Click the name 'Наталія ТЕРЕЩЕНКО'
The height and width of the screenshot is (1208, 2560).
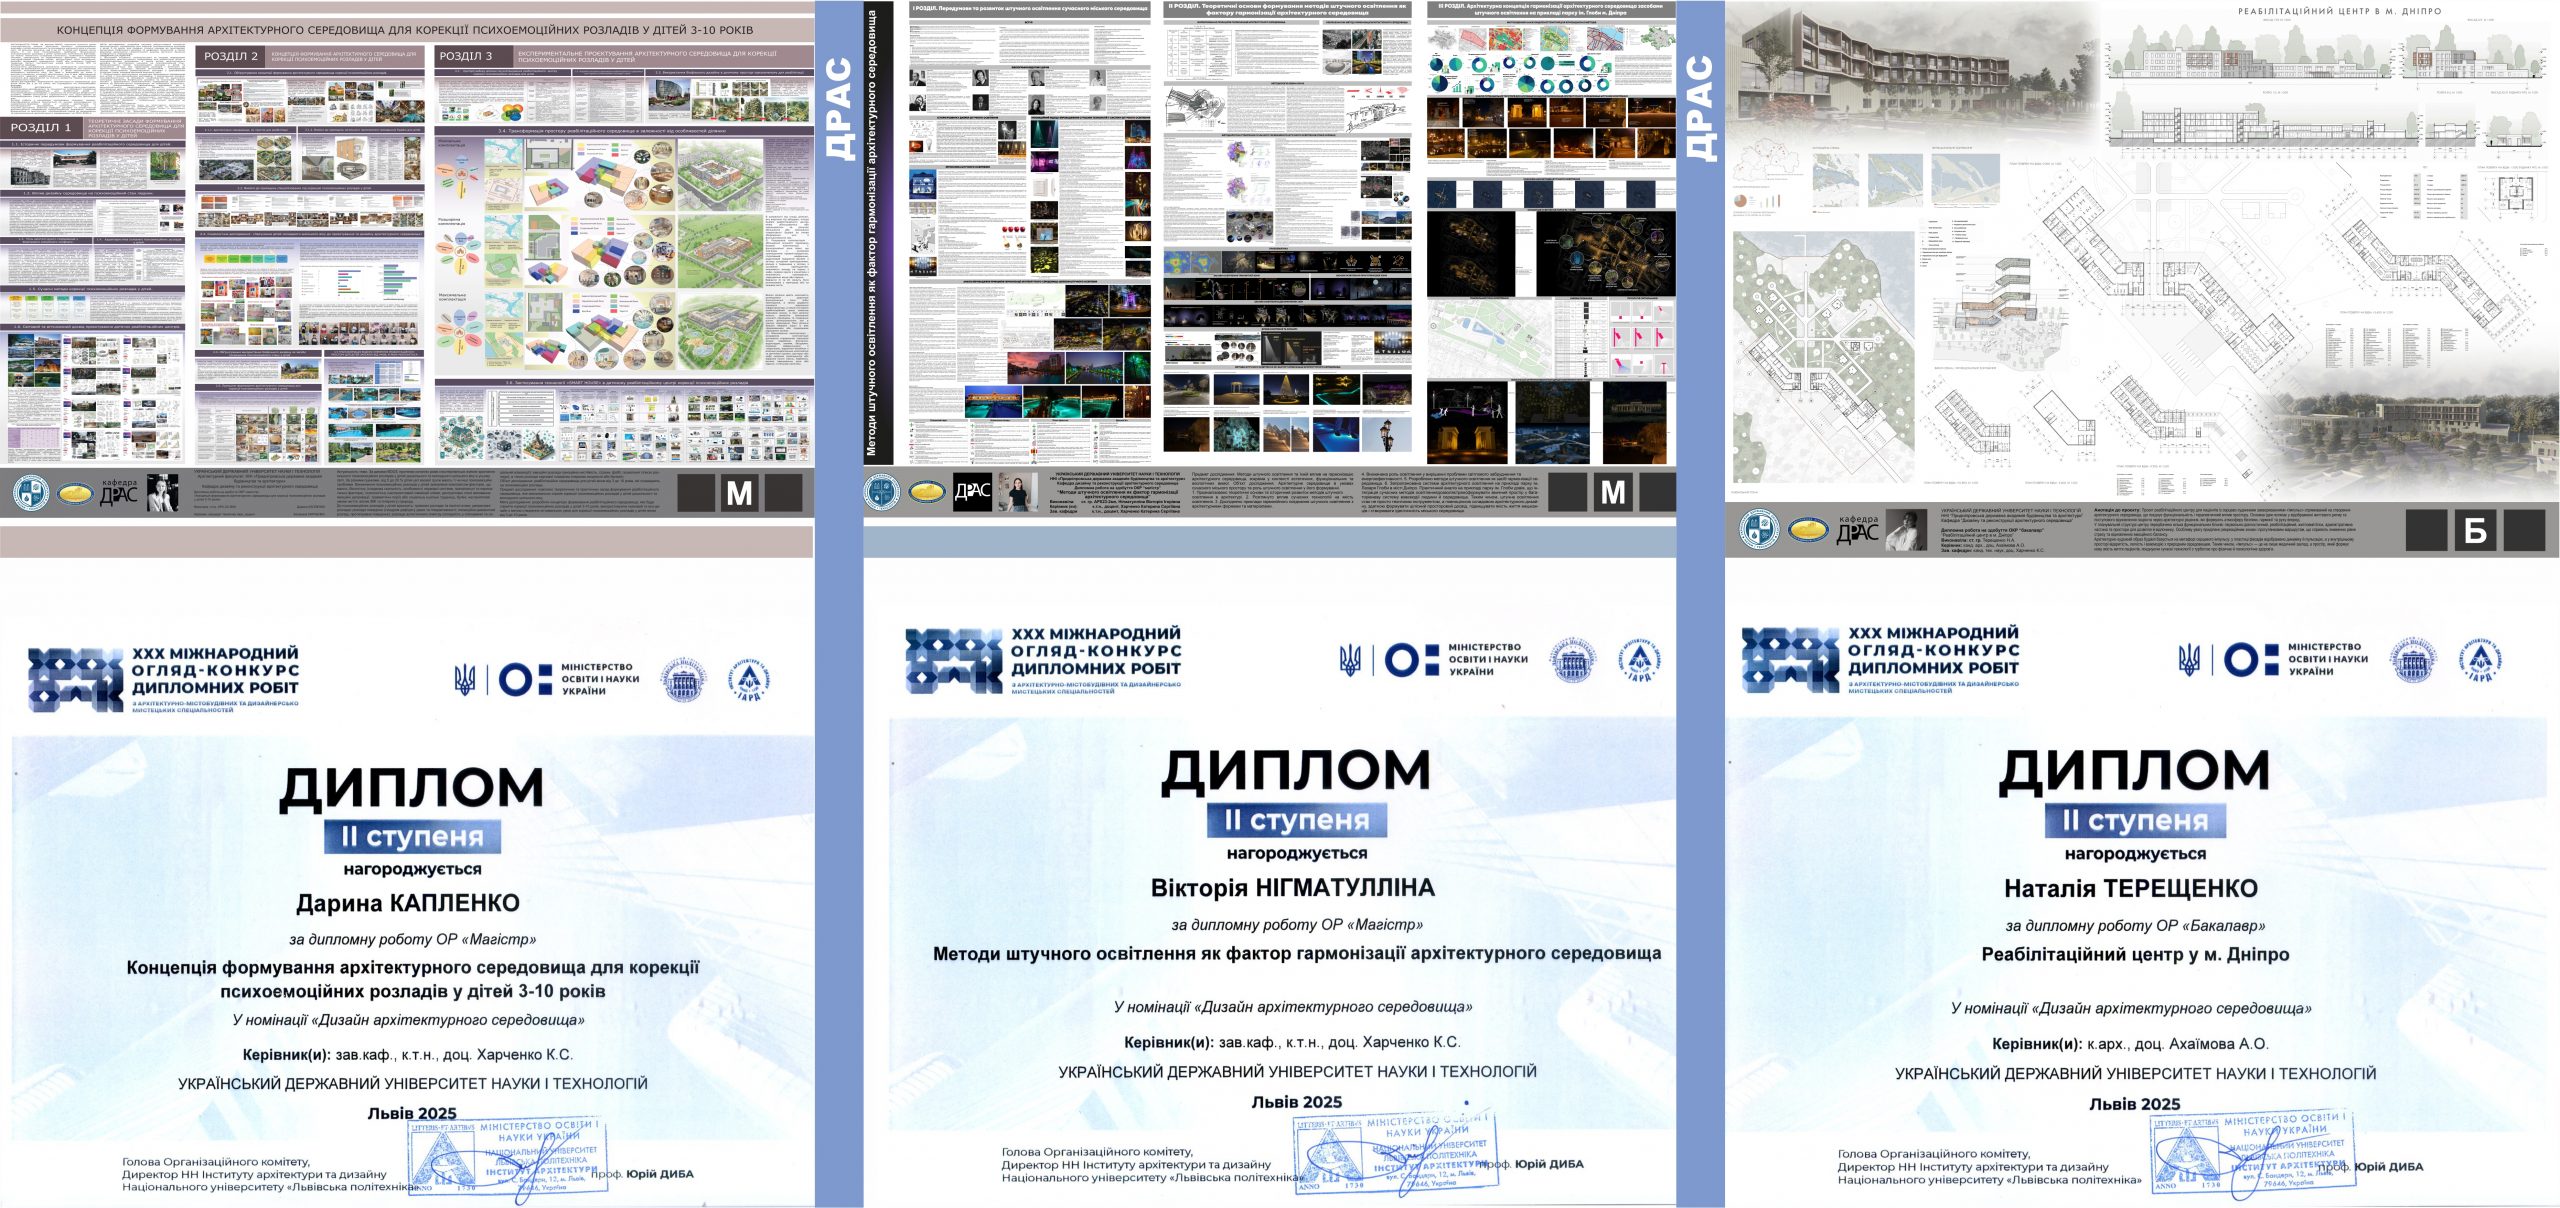pos(2131,888)
